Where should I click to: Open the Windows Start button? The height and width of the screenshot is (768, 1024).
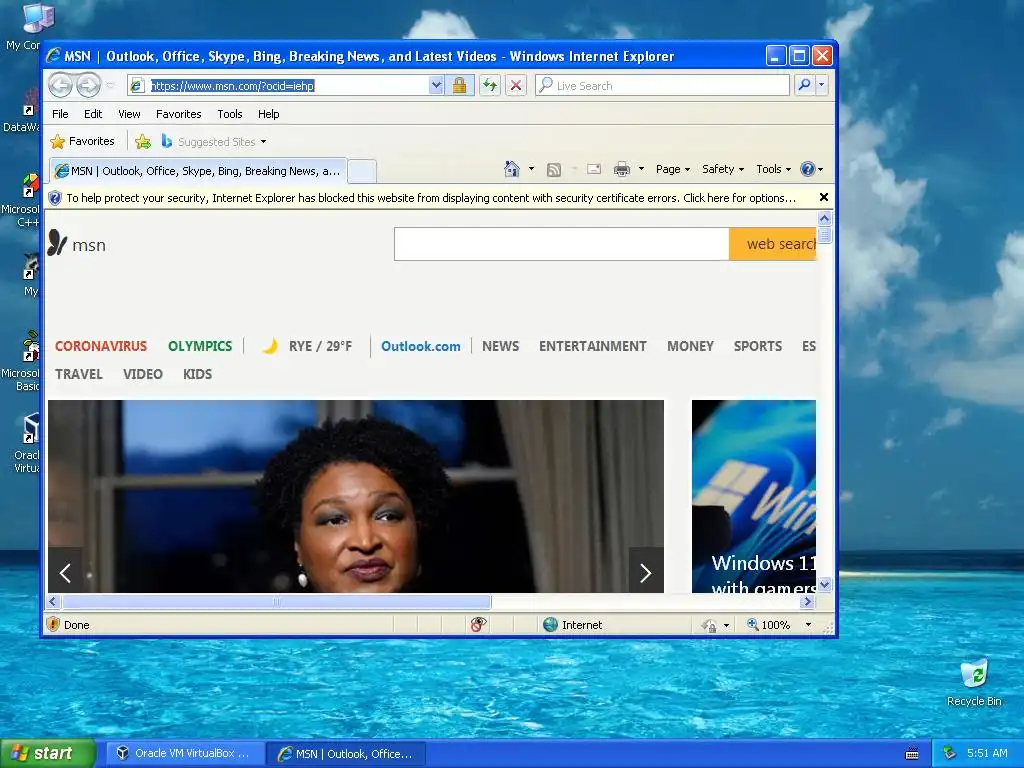coord(48,753)
